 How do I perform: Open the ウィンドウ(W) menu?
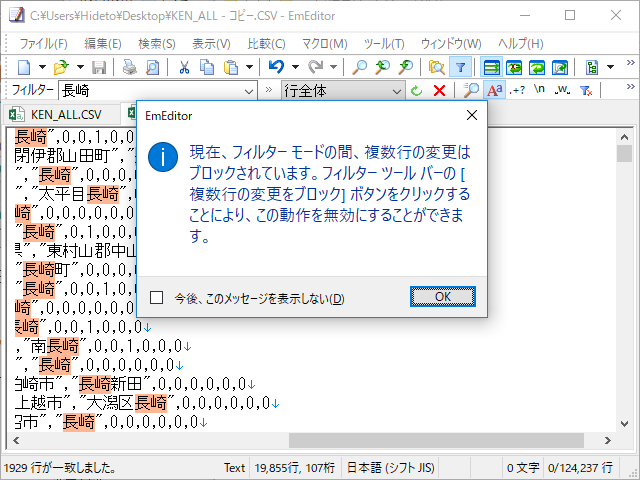[451, 44]
